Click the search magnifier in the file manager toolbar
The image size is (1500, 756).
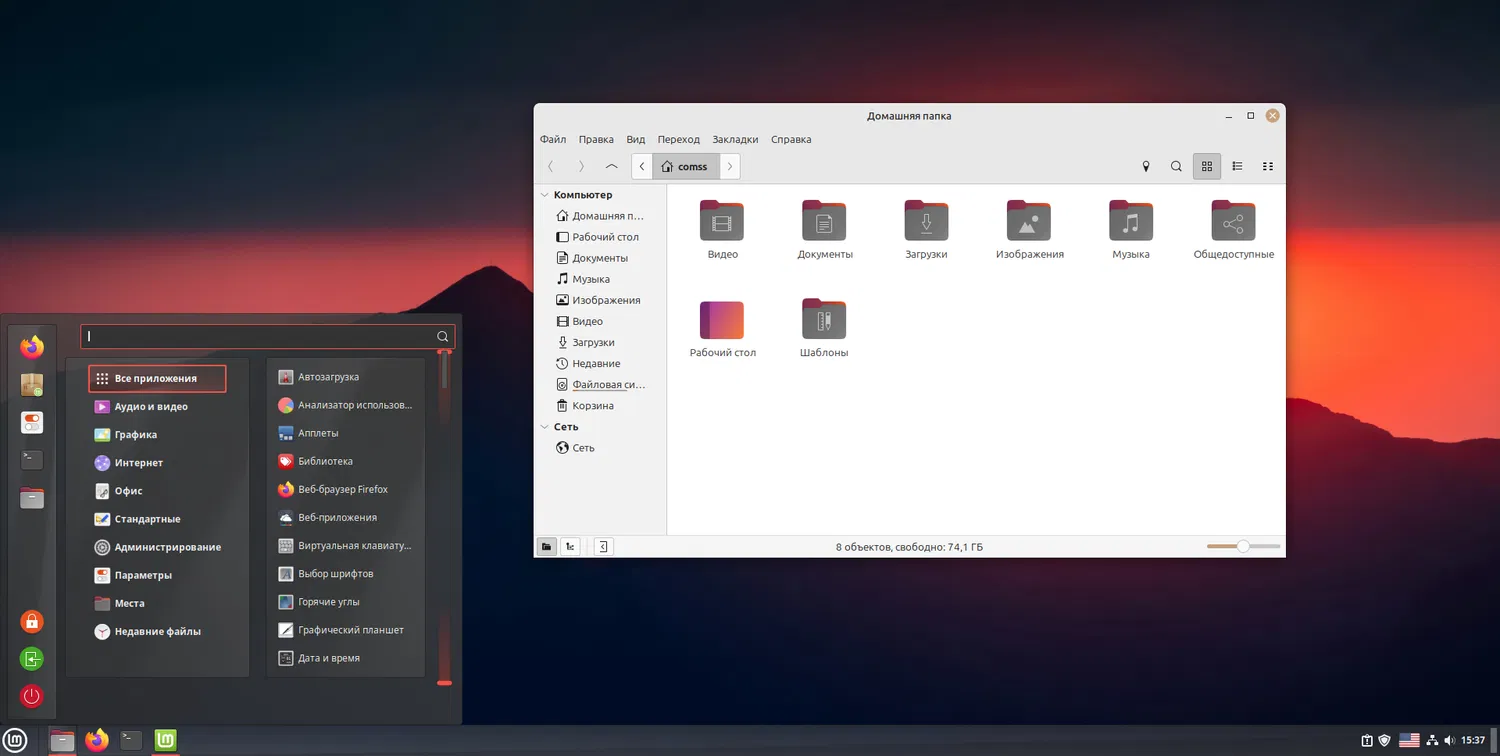(1176, 166)
